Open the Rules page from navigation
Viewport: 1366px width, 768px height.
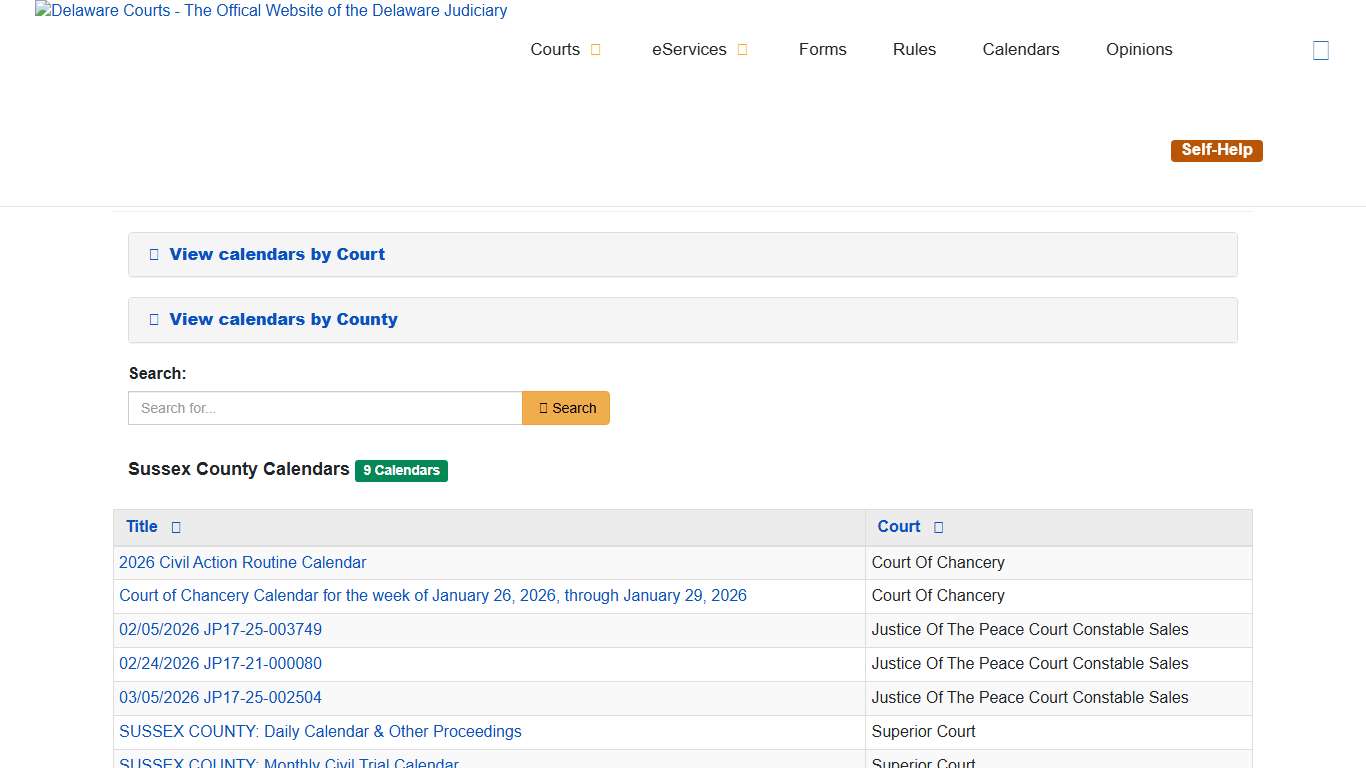click(913, 49)
